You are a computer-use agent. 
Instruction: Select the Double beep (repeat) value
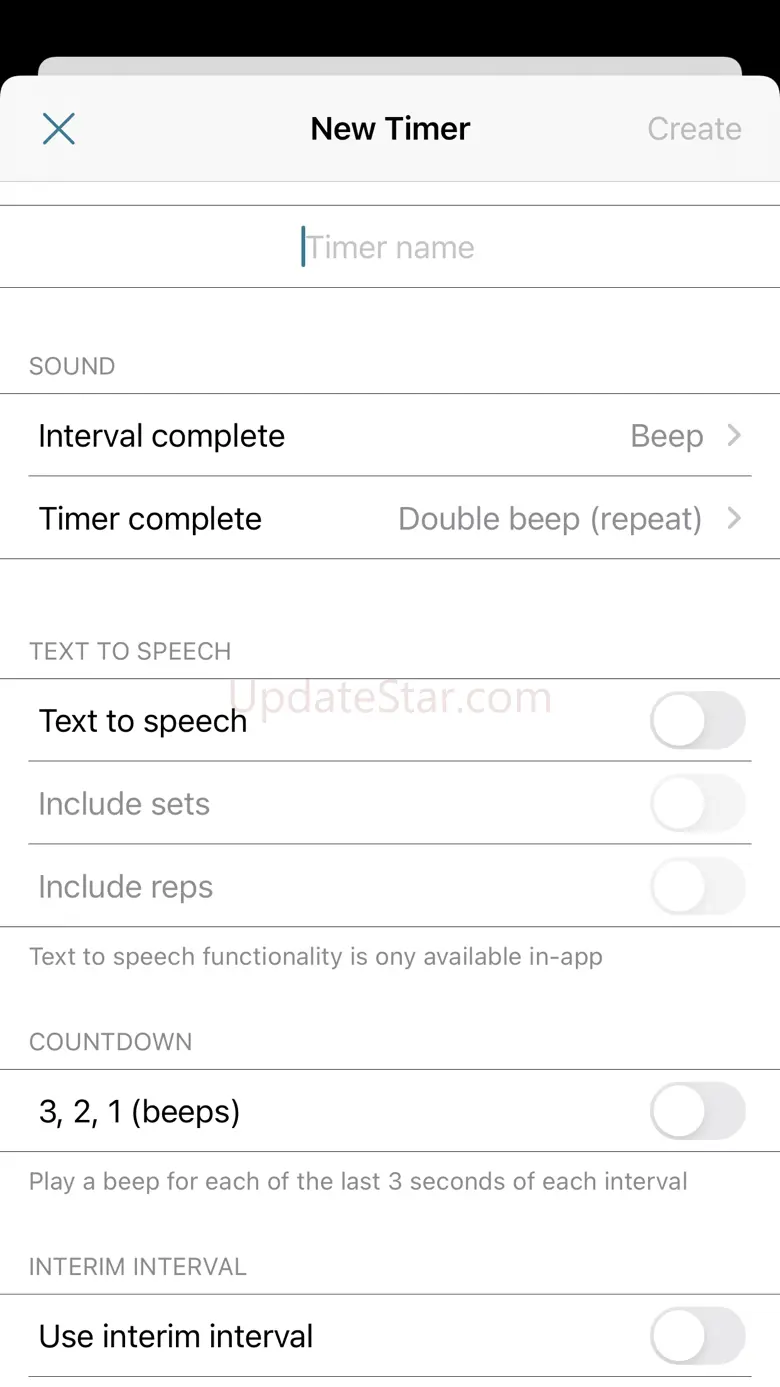549,519
